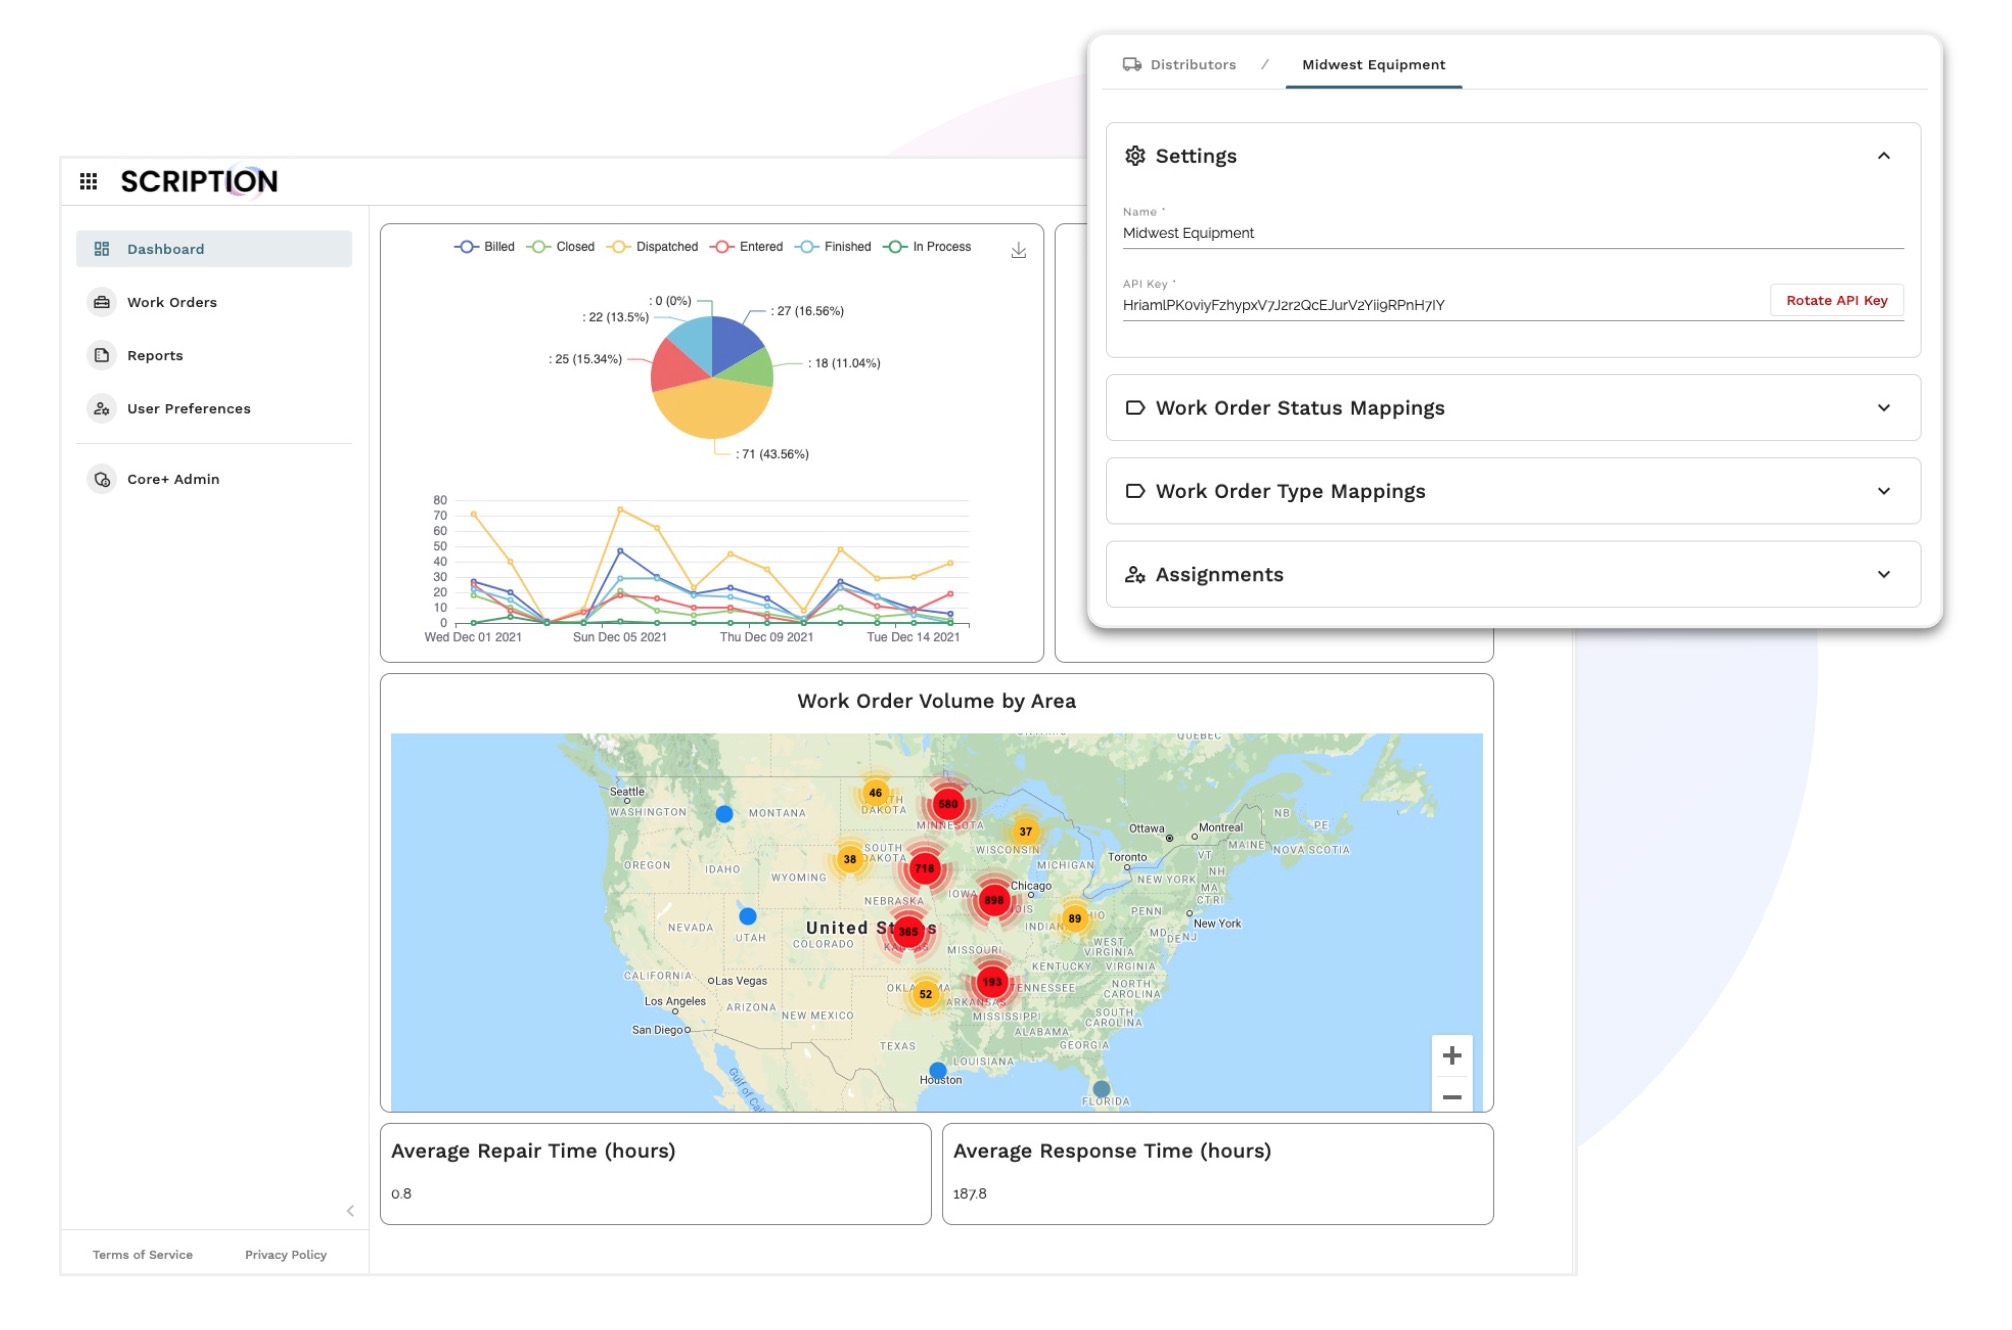Viewport: 2012px width, 1330px height.
Task: Click the User Preferences sidebar icon
Action: click(x=102, y=408)
